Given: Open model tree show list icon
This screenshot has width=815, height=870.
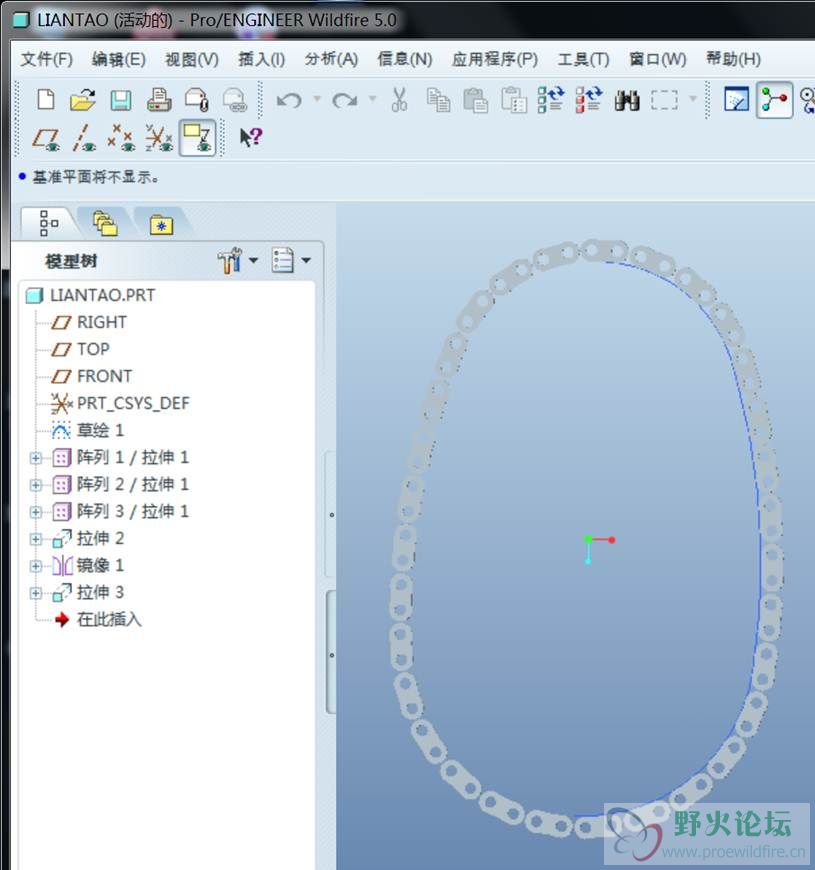Looking at the screenshot, I should [282, 260].
